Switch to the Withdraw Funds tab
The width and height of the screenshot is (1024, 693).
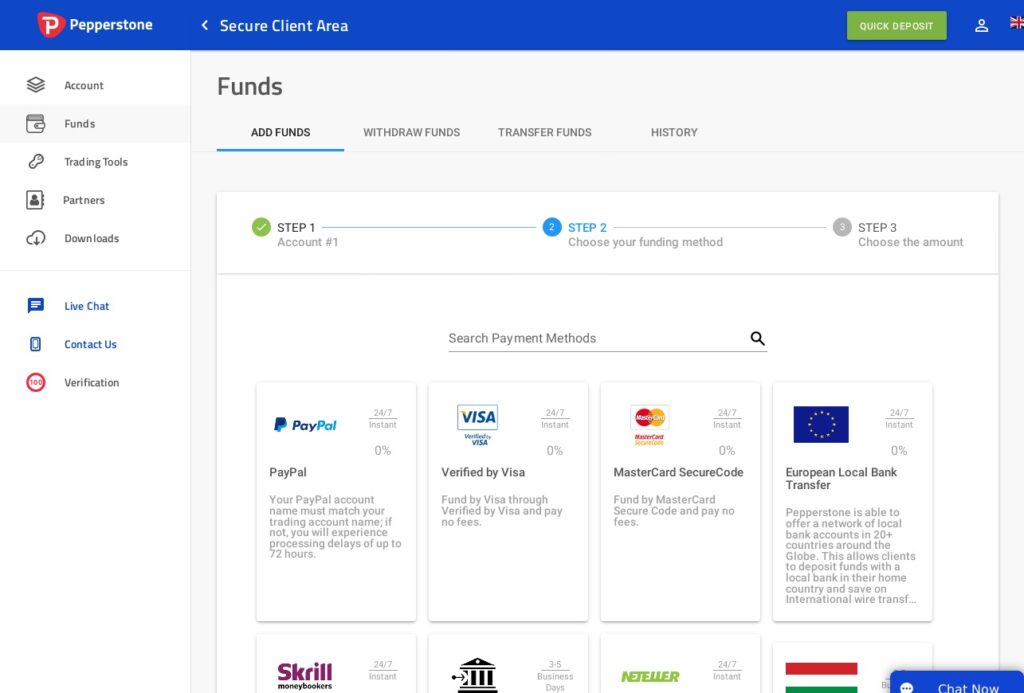tap(411, 133)
